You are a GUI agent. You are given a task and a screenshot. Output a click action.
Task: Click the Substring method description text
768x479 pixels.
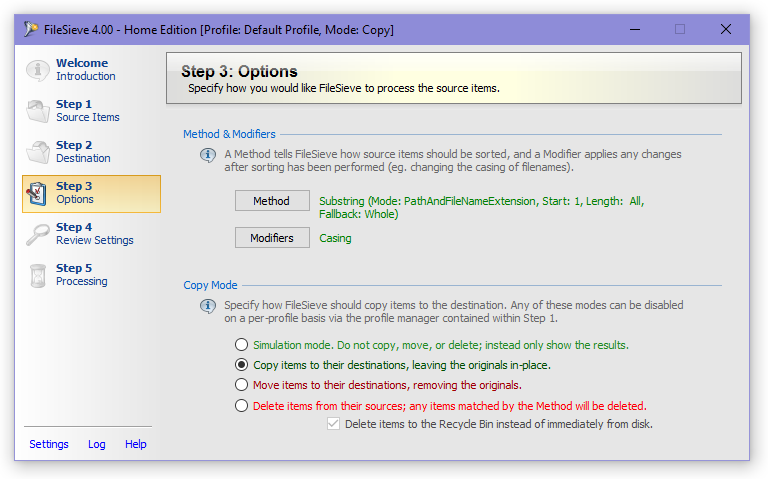pyautogui.click(x=481, y=208)
